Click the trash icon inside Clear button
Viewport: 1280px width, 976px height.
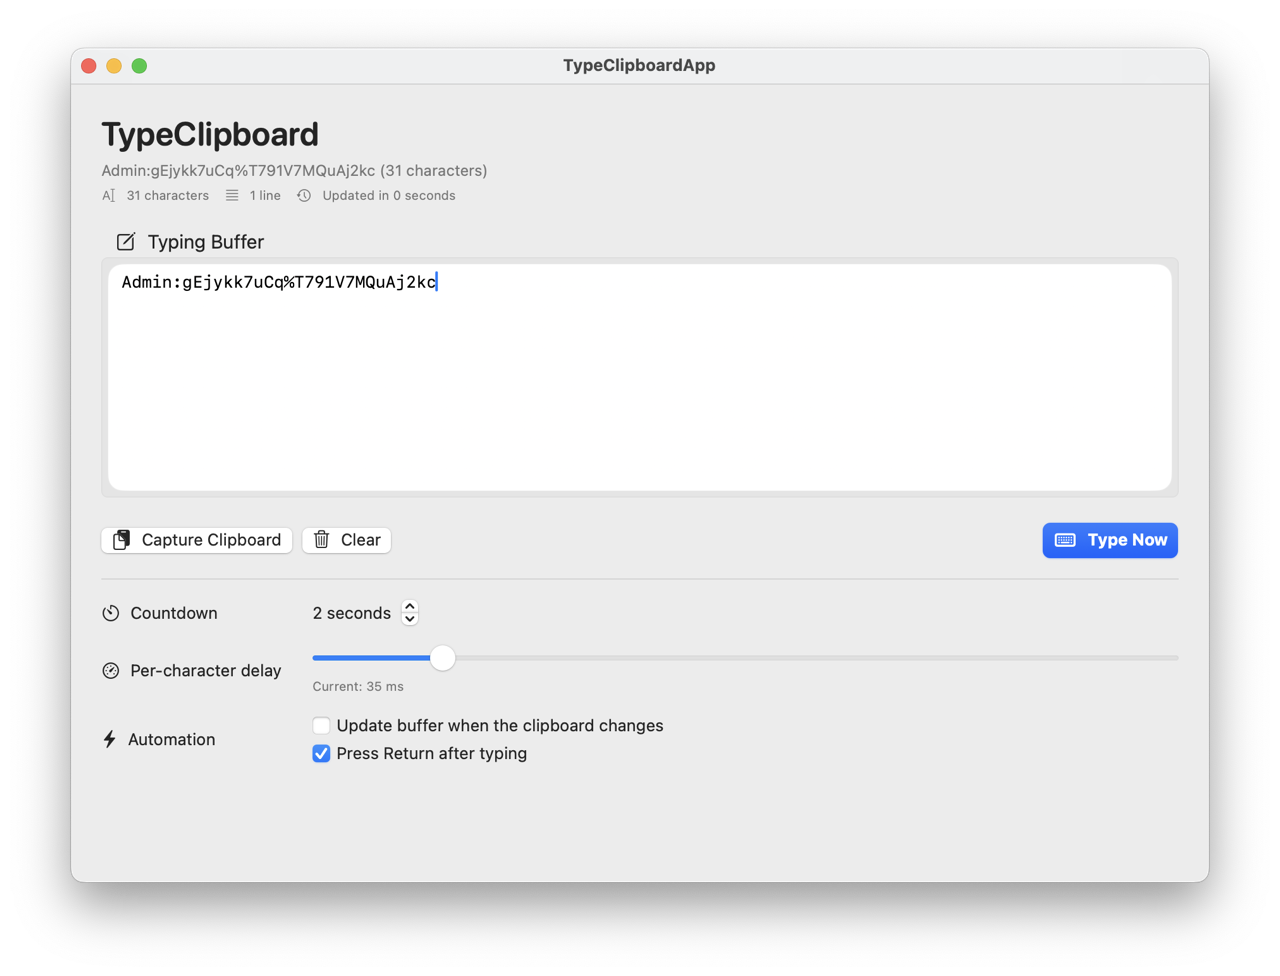[x=321, y=540]
